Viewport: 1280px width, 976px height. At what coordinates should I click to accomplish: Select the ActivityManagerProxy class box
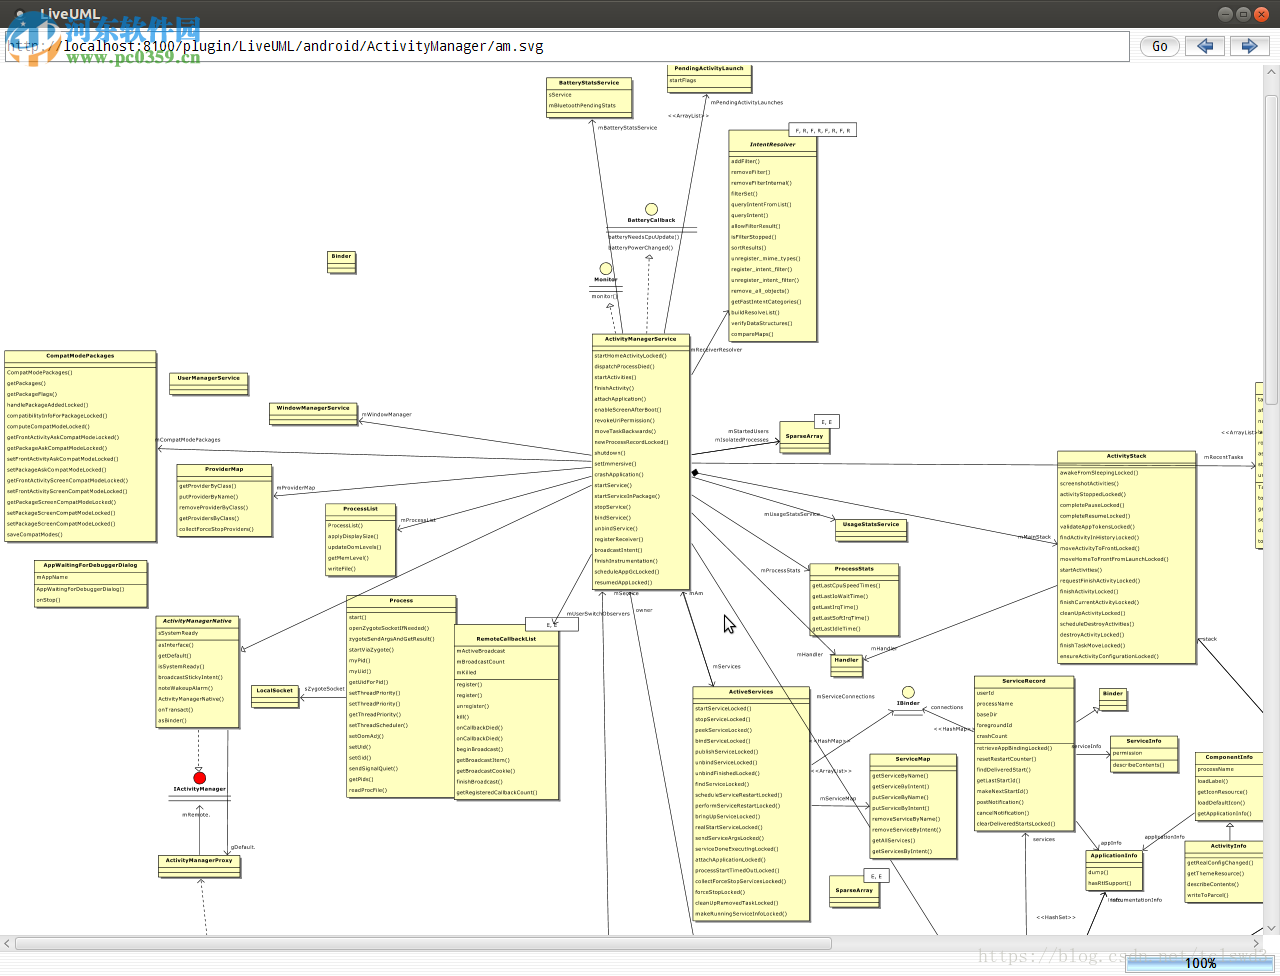(x=199, y=866)
